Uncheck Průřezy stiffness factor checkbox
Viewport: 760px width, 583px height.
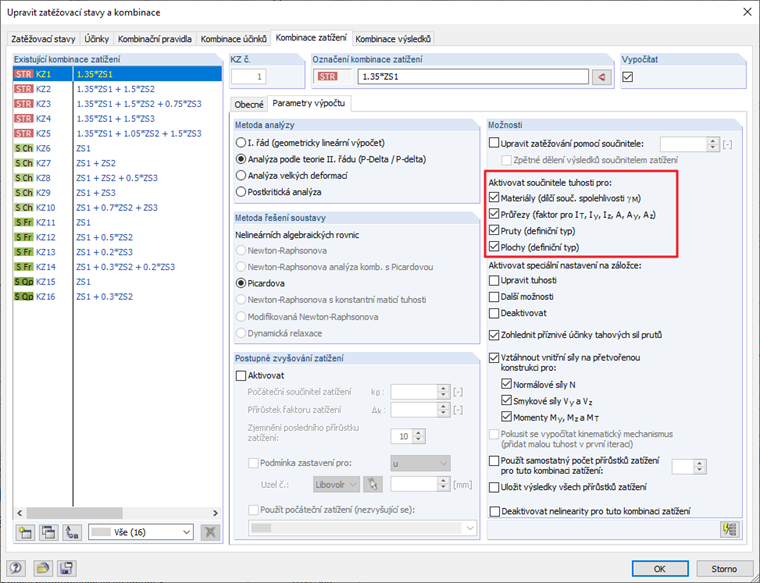pyautogui.click(x=494, y=214)
